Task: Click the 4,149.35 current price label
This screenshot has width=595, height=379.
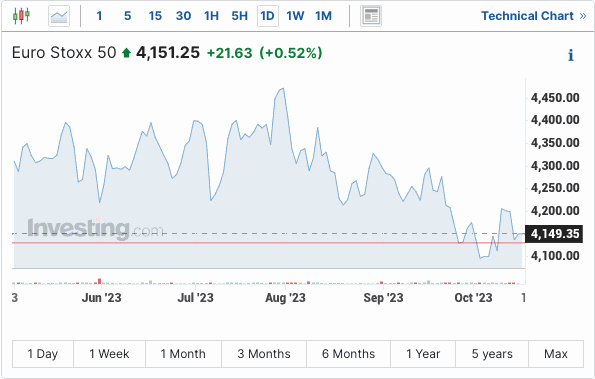Action: click(554, 234)
